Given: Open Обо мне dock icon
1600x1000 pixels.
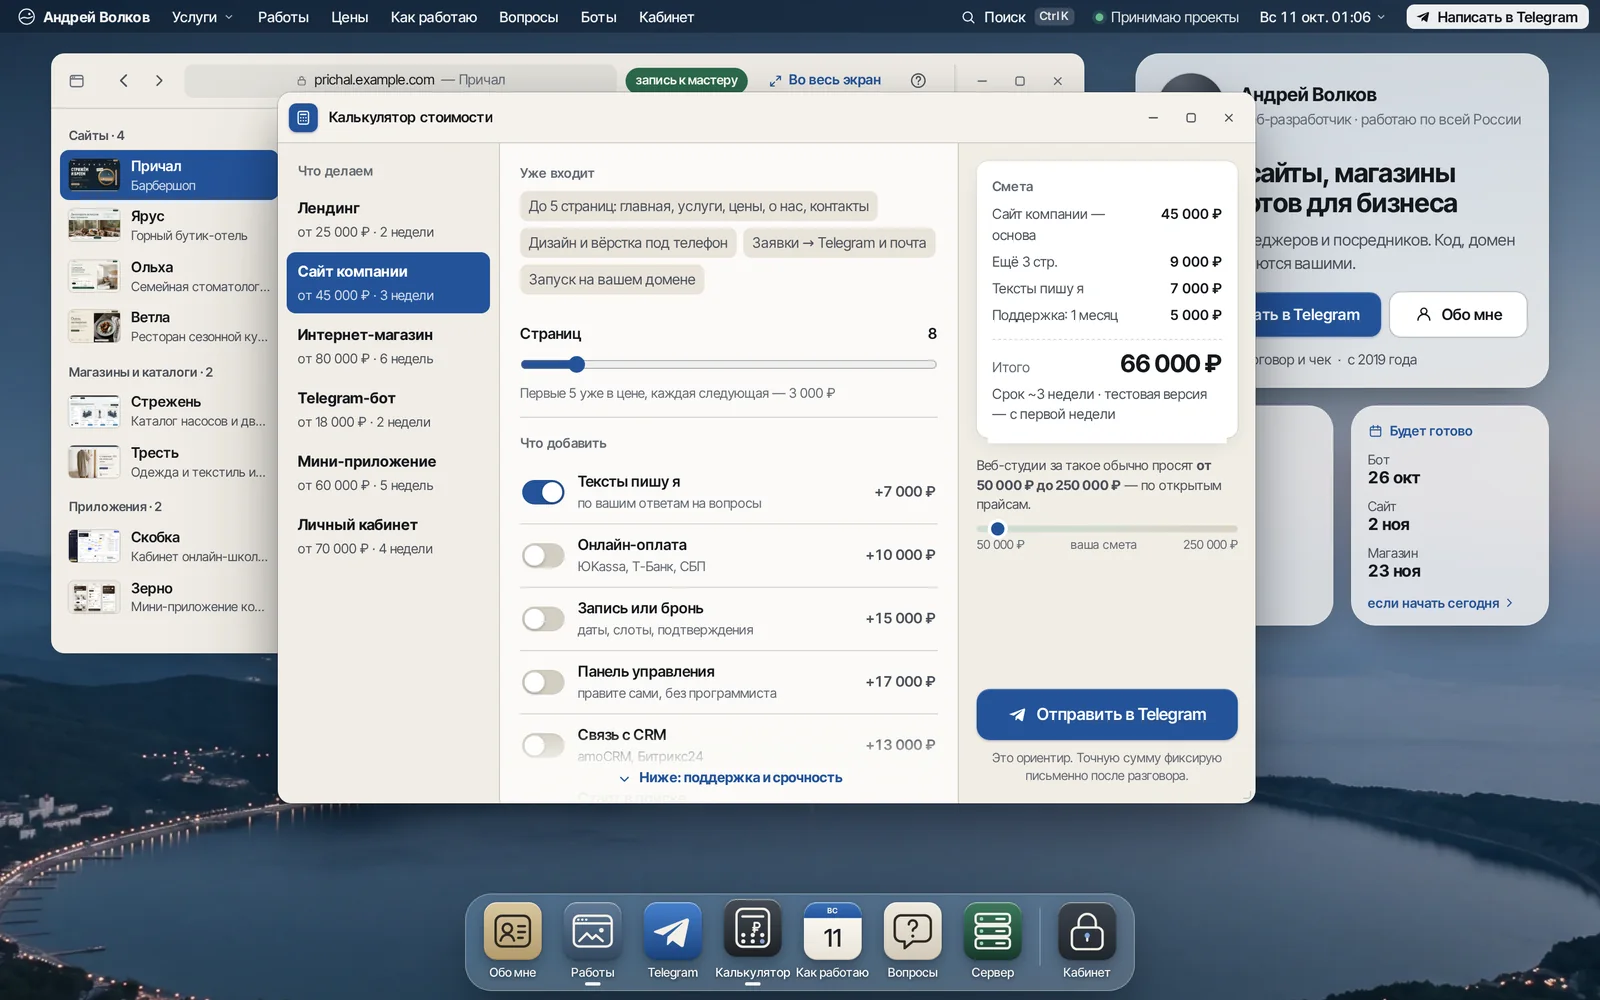Looking at the screenshot, I should 512,931.
